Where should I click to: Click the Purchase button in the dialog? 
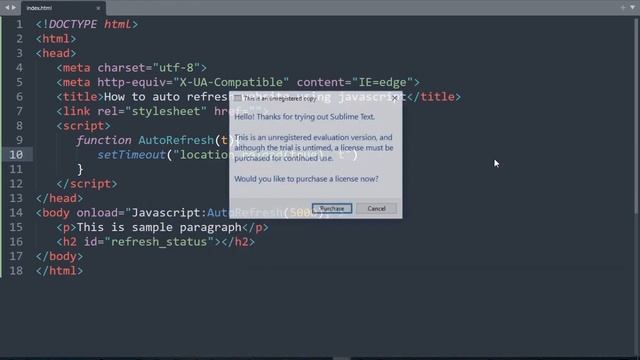[332, 209]
